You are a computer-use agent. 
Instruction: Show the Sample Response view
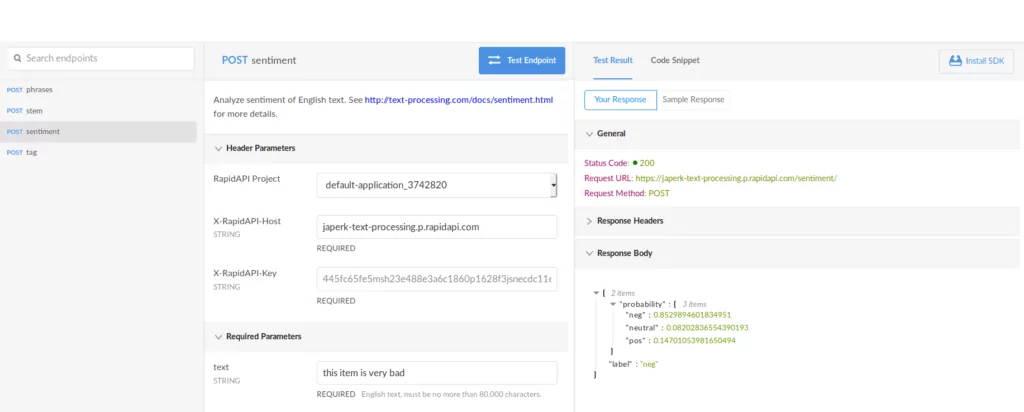click(693, 100)
